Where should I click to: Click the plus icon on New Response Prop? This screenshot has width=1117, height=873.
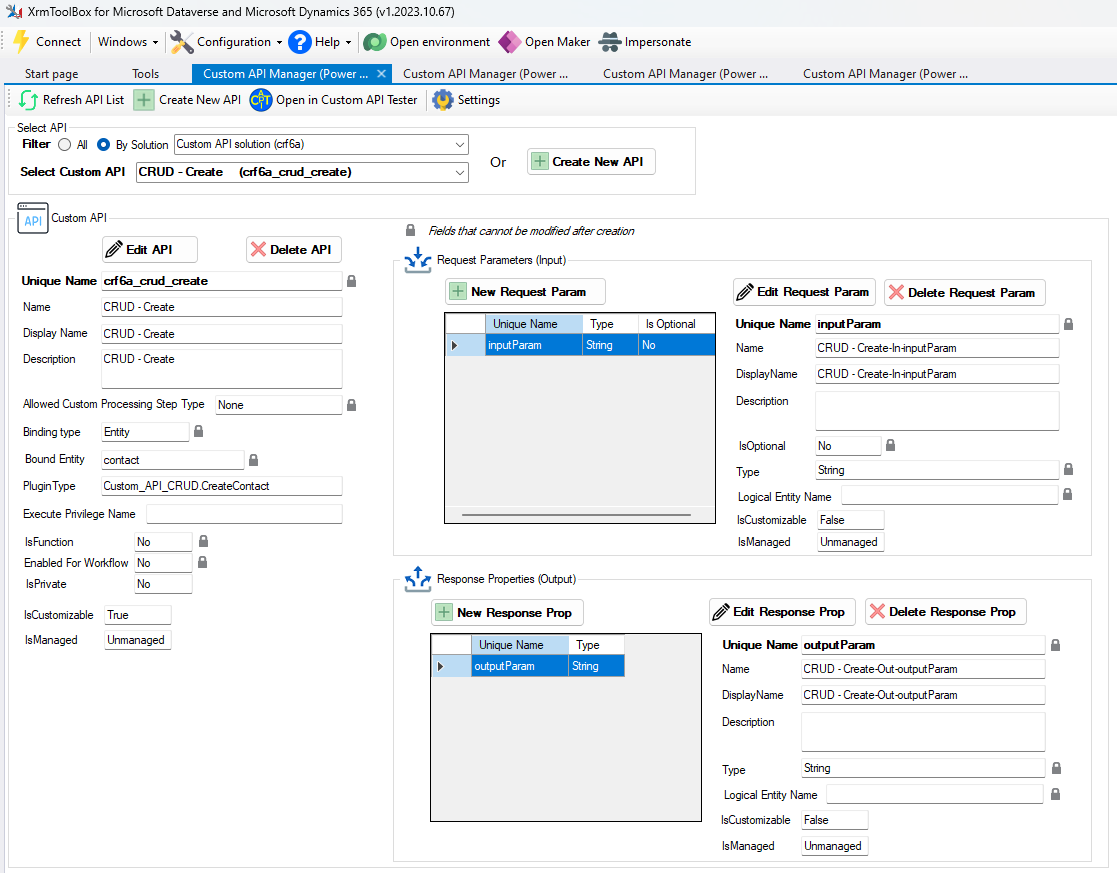tap(444, 612)
